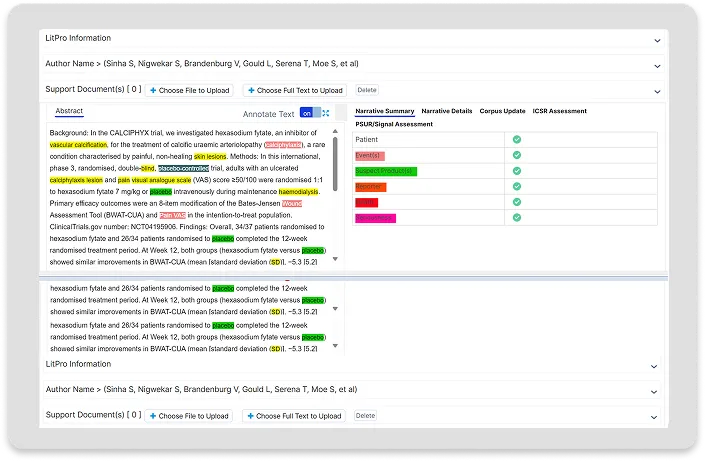Viewport: 705px width, 461px height.
Task: Open the Narrative Summary tab
Action: tap(384, 111)
